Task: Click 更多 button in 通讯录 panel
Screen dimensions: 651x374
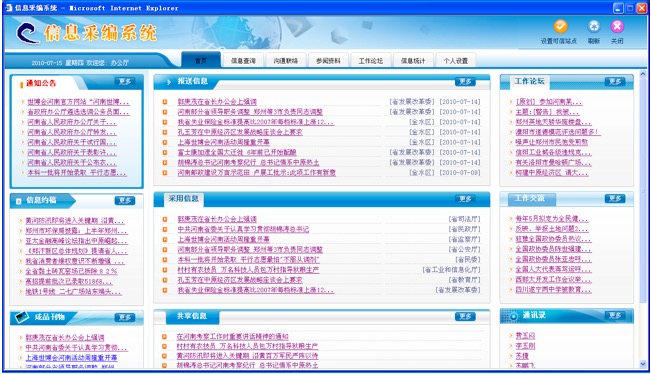Action: point(615,315)
